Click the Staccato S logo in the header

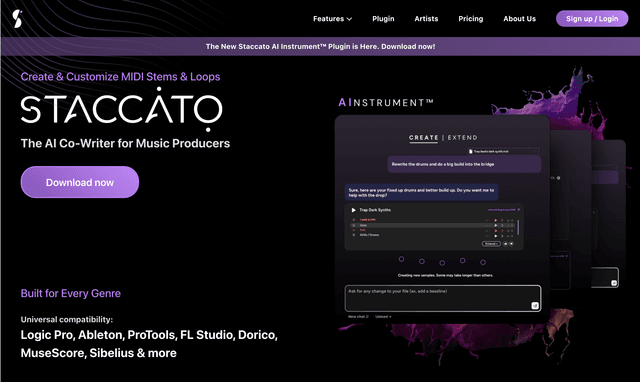click(x=17, y=19)
